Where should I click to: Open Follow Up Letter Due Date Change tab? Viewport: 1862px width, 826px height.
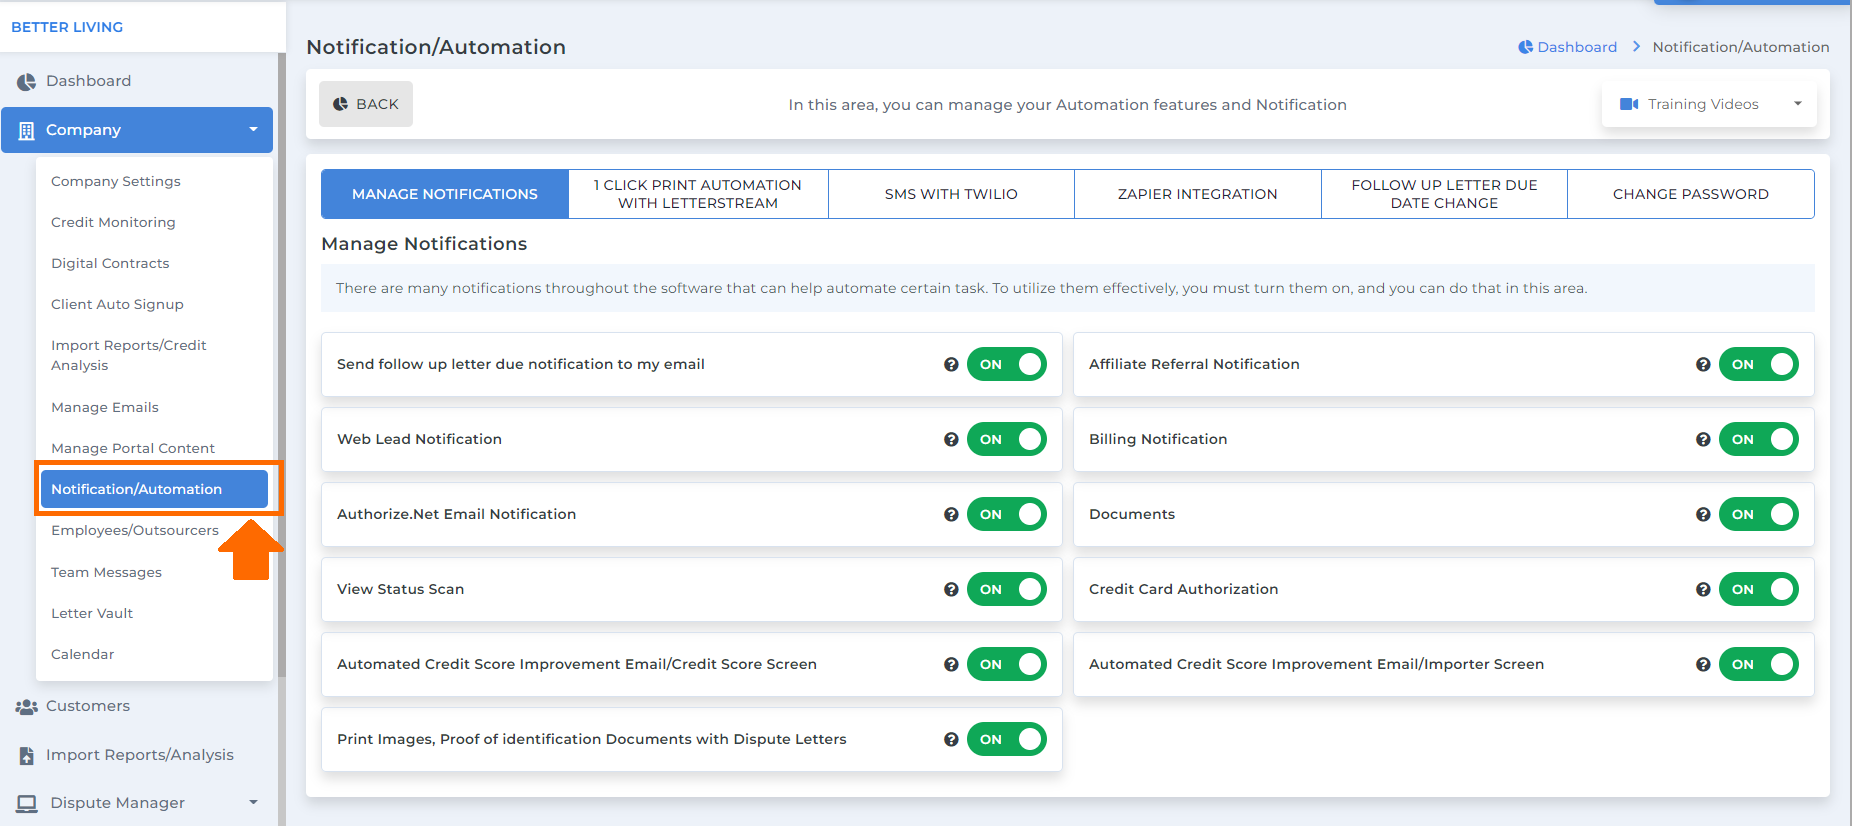coord(1444,194)
